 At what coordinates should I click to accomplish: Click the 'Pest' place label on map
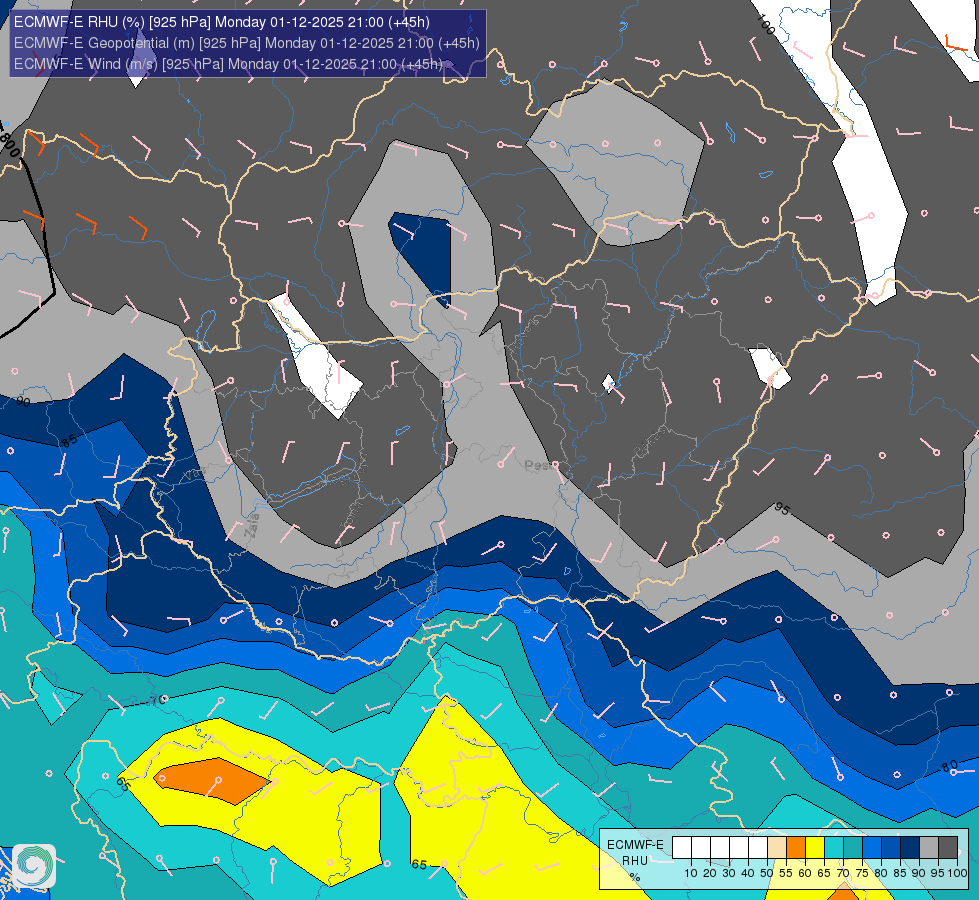(538, 465)
